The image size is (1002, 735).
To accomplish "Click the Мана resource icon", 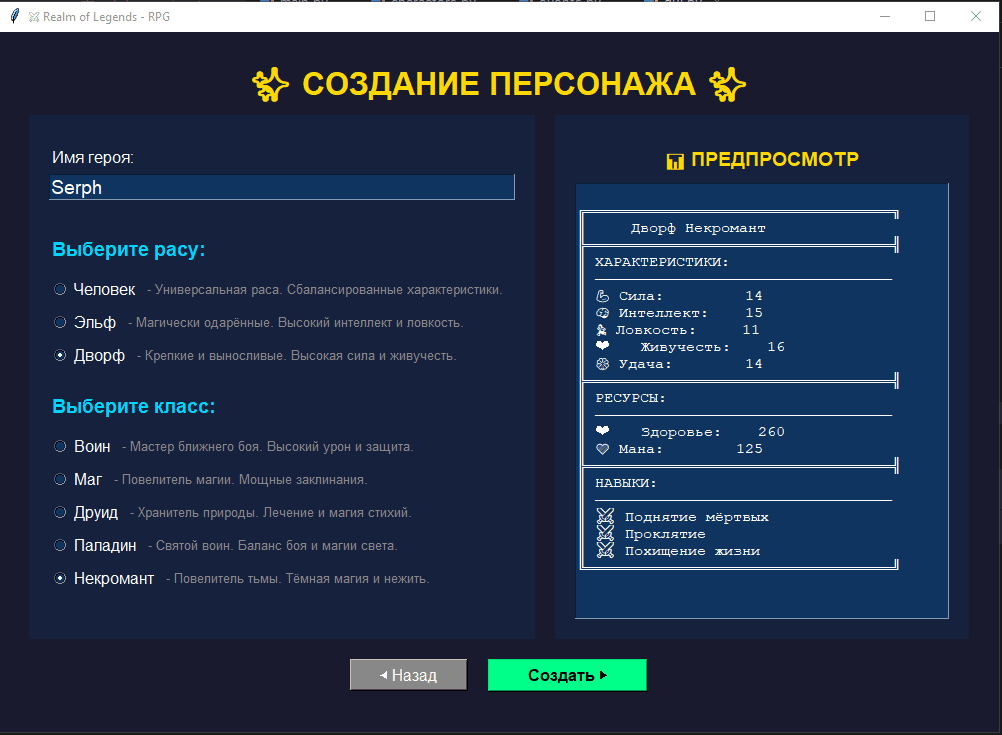I will pos(604,448).
